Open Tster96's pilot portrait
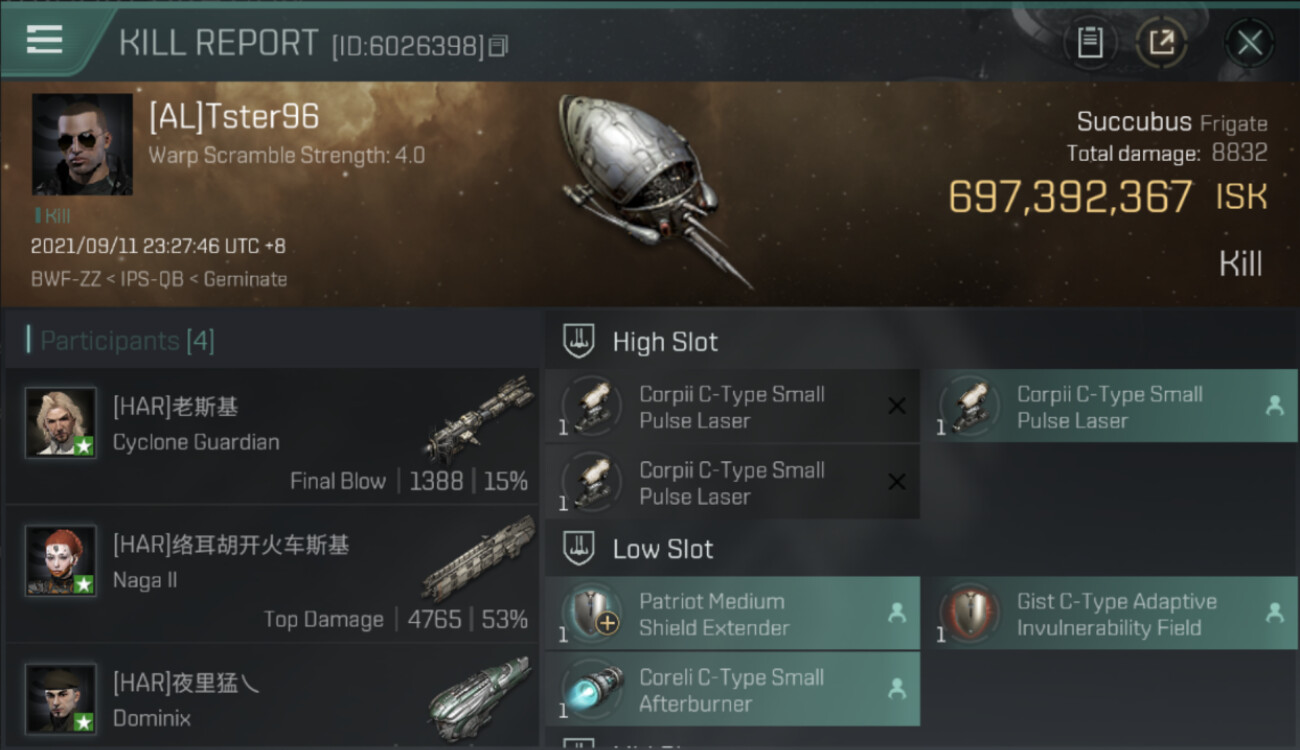This screenshot has height=750, width=1300. click(82, 144)
